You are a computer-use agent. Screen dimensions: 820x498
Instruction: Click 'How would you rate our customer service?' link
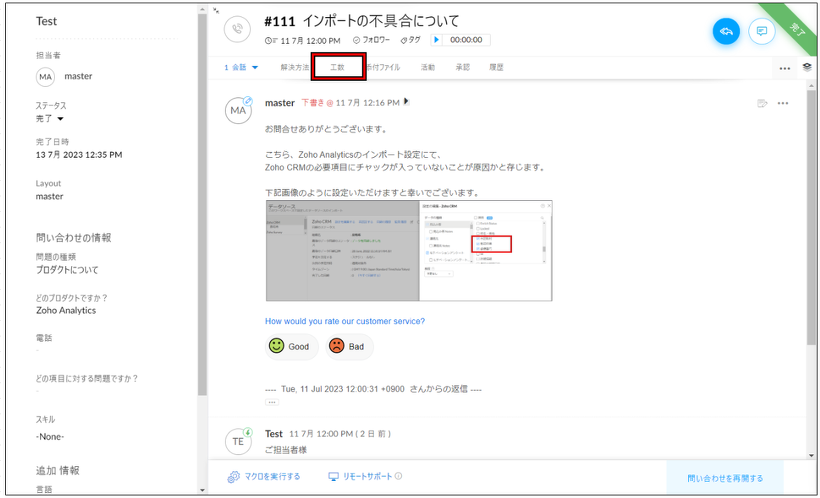345,321
